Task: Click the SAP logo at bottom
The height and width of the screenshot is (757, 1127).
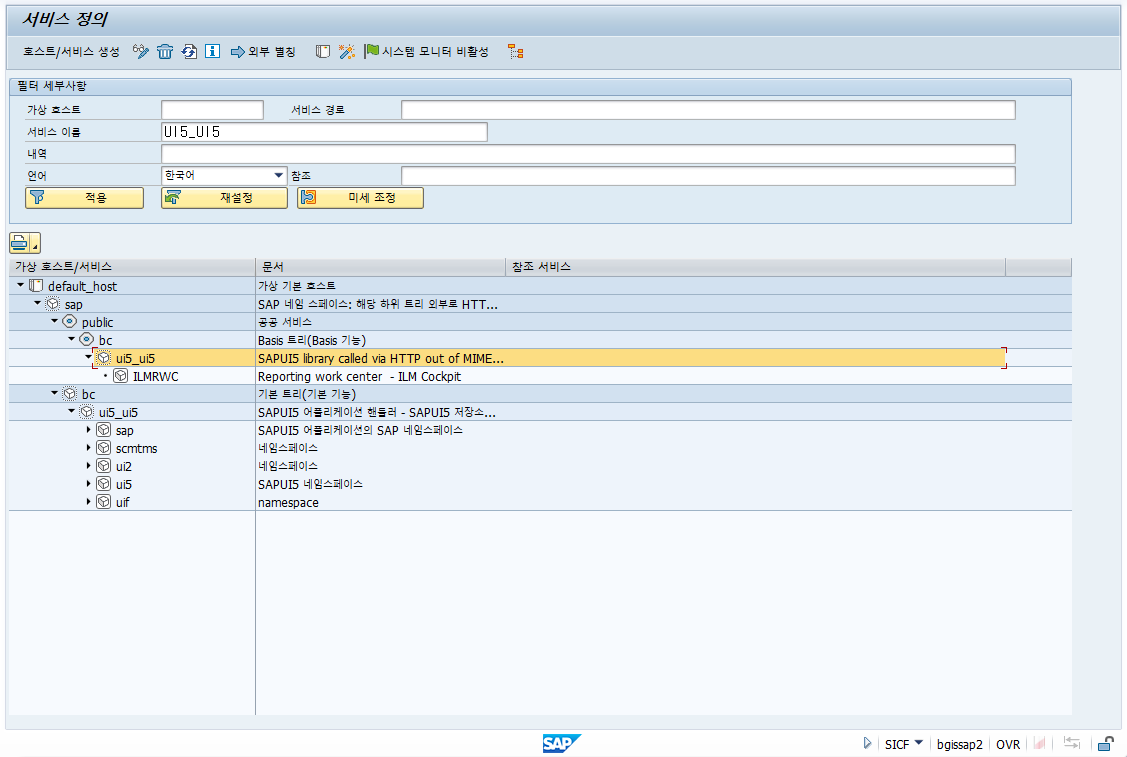Action: click(561, 743)
